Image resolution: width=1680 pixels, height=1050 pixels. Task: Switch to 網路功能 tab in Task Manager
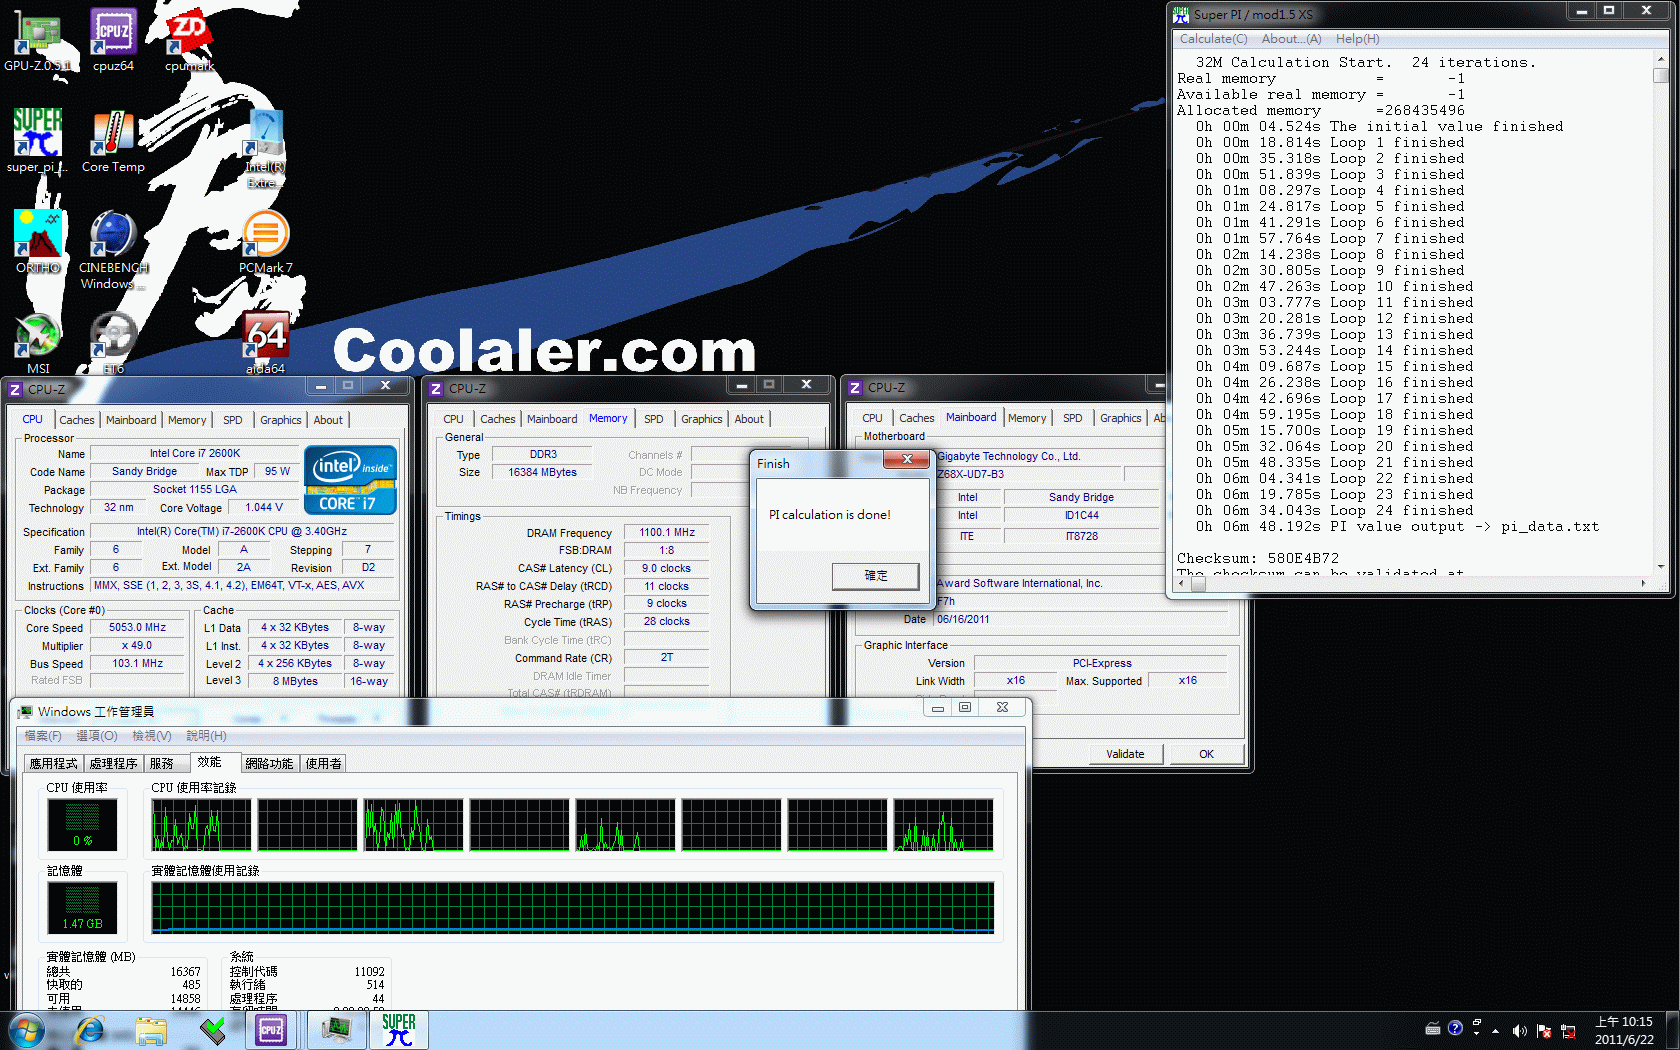pos(269,763)
